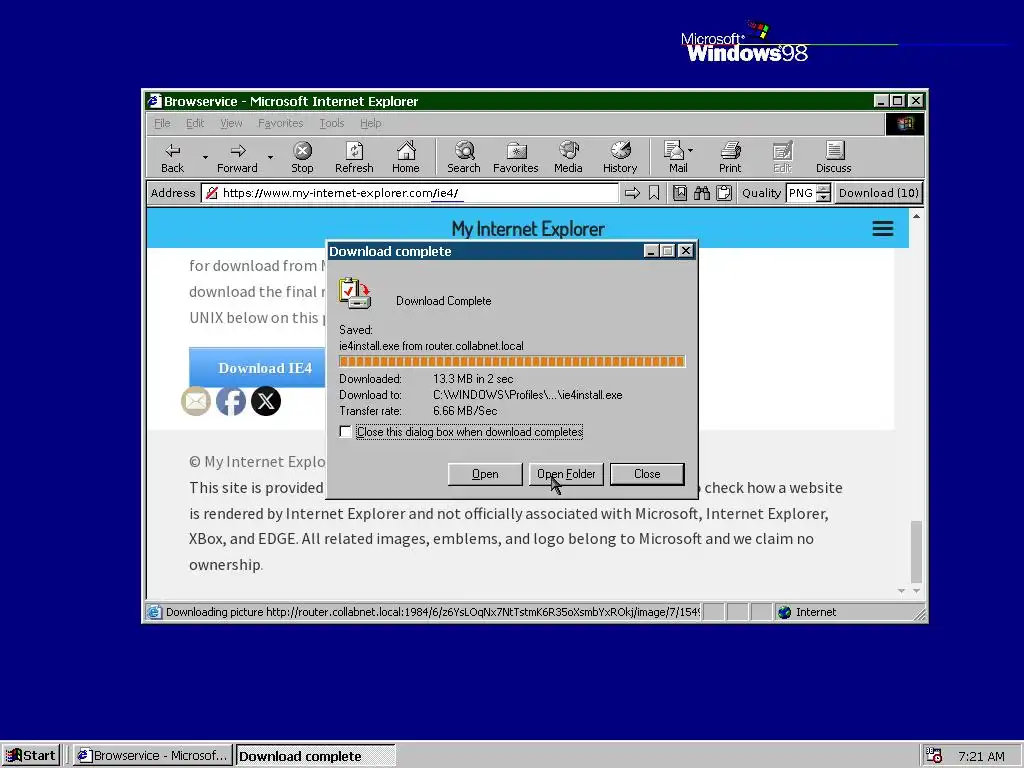1024x768 pixels.
Task: Check 'Close this dialog box when download completes'
Action: point(345,432)
